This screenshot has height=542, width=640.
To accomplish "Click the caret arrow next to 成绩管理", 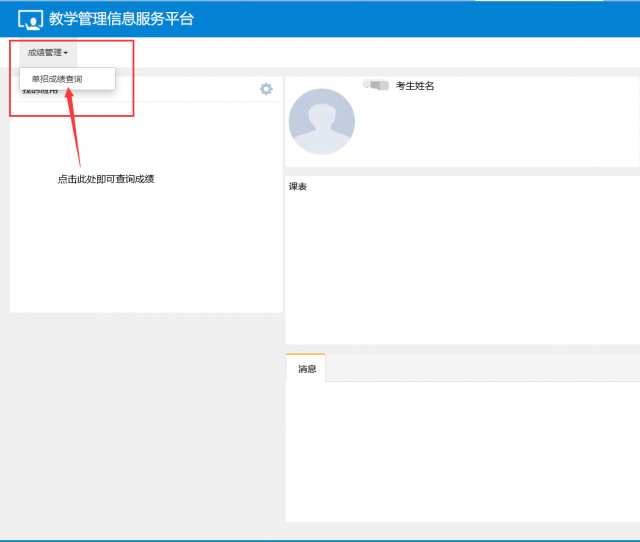I will (x=66, y=53).
